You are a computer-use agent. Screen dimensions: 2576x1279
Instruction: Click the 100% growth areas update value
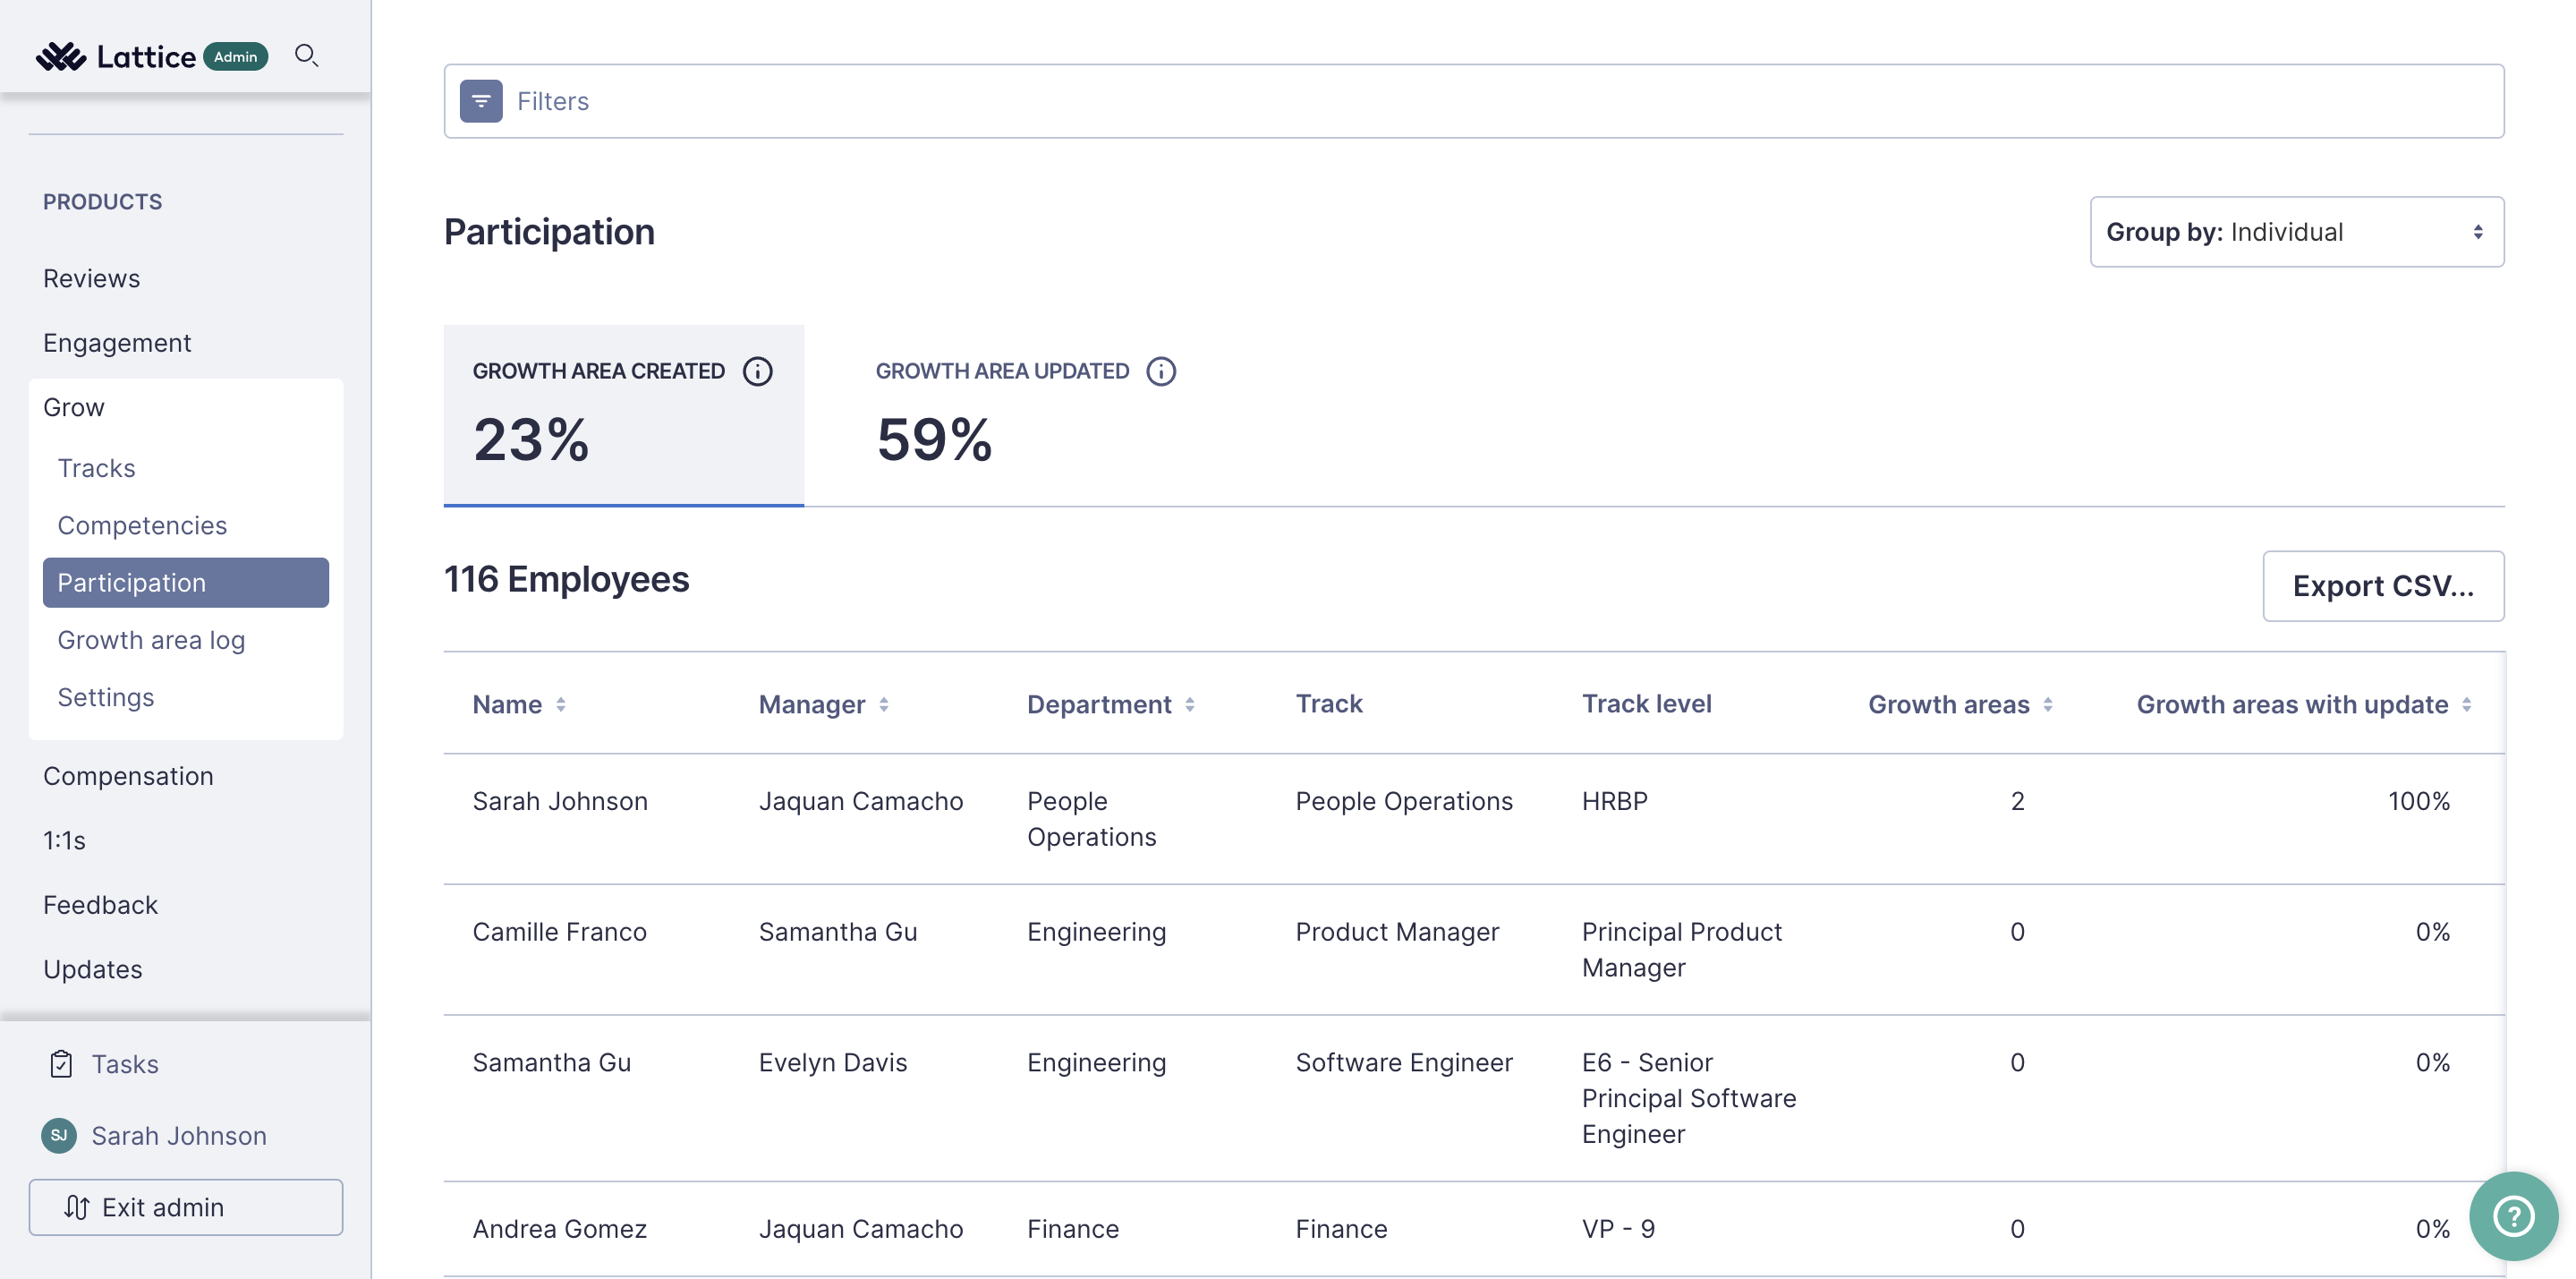(x=2418, y=801)
